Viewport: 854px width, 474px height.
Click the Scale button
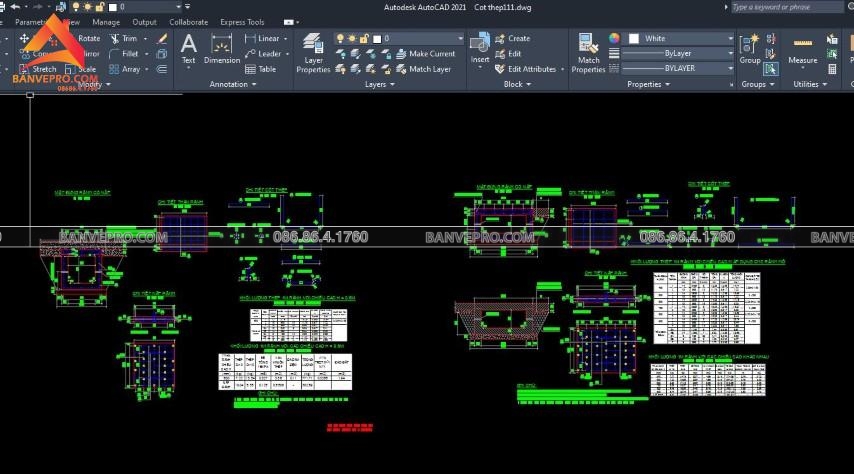(81, 69)
